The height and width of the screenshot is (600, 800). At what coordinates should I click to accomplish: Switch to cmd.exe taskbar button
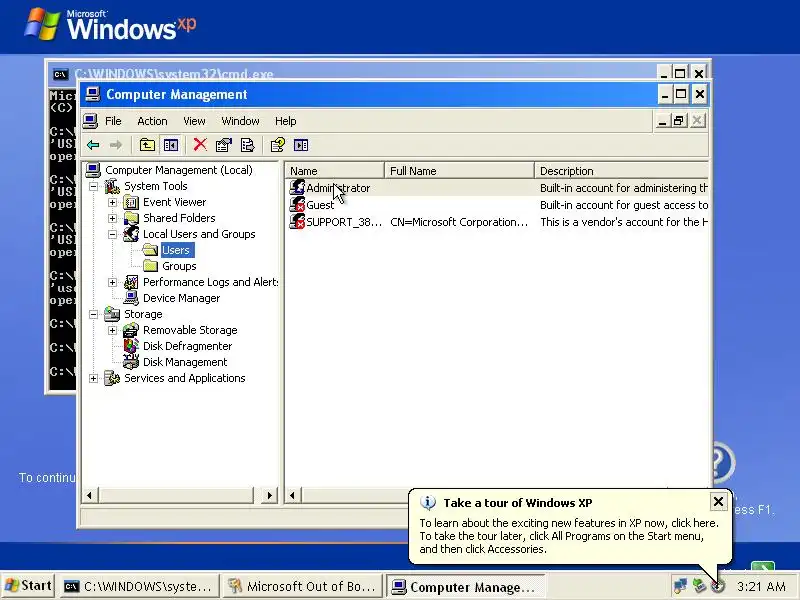pyautogui.click(x=139, y=586)
